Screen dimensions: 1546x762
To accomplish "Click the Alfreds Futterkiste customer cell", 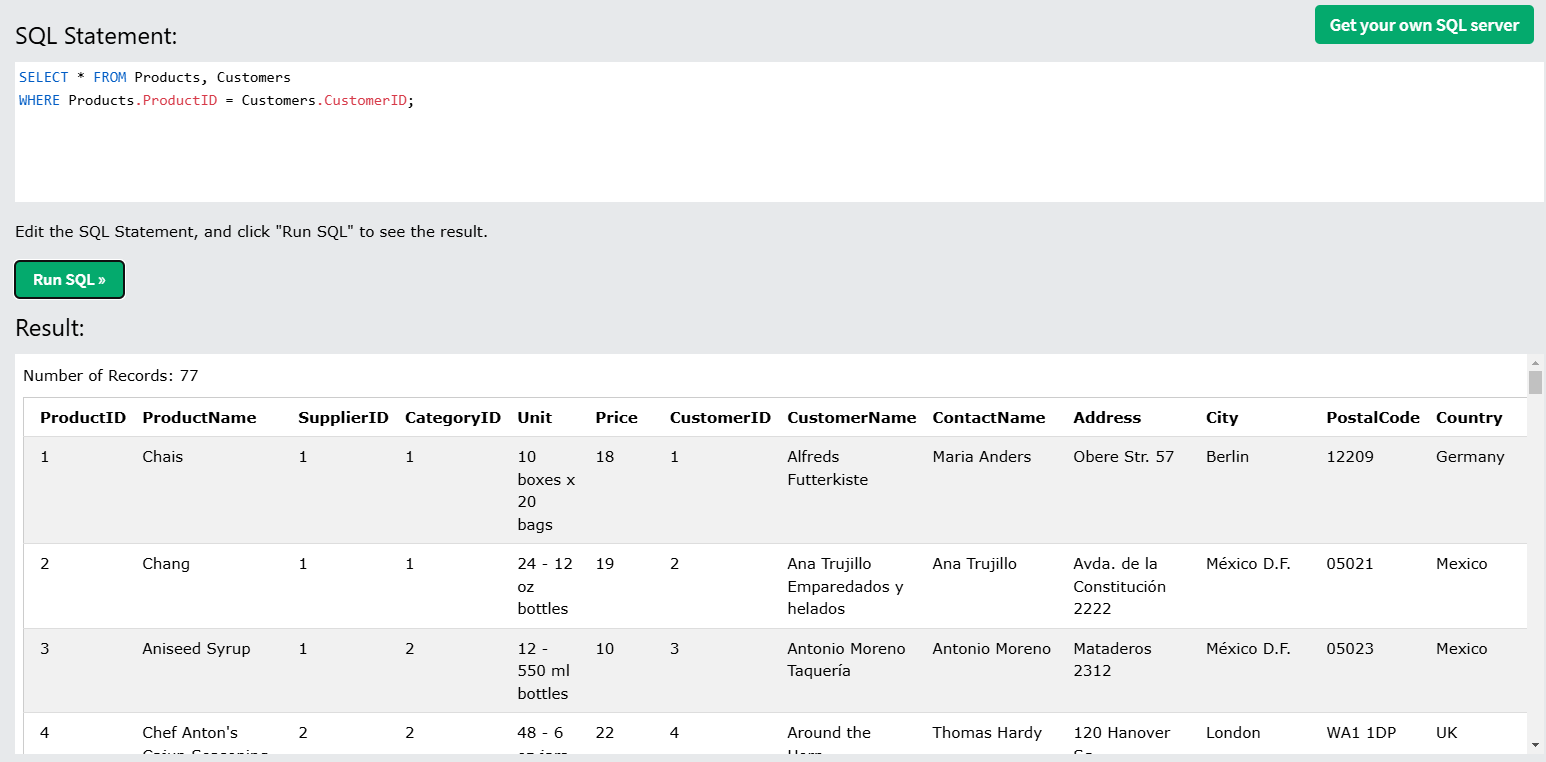I will coord(827,468).
